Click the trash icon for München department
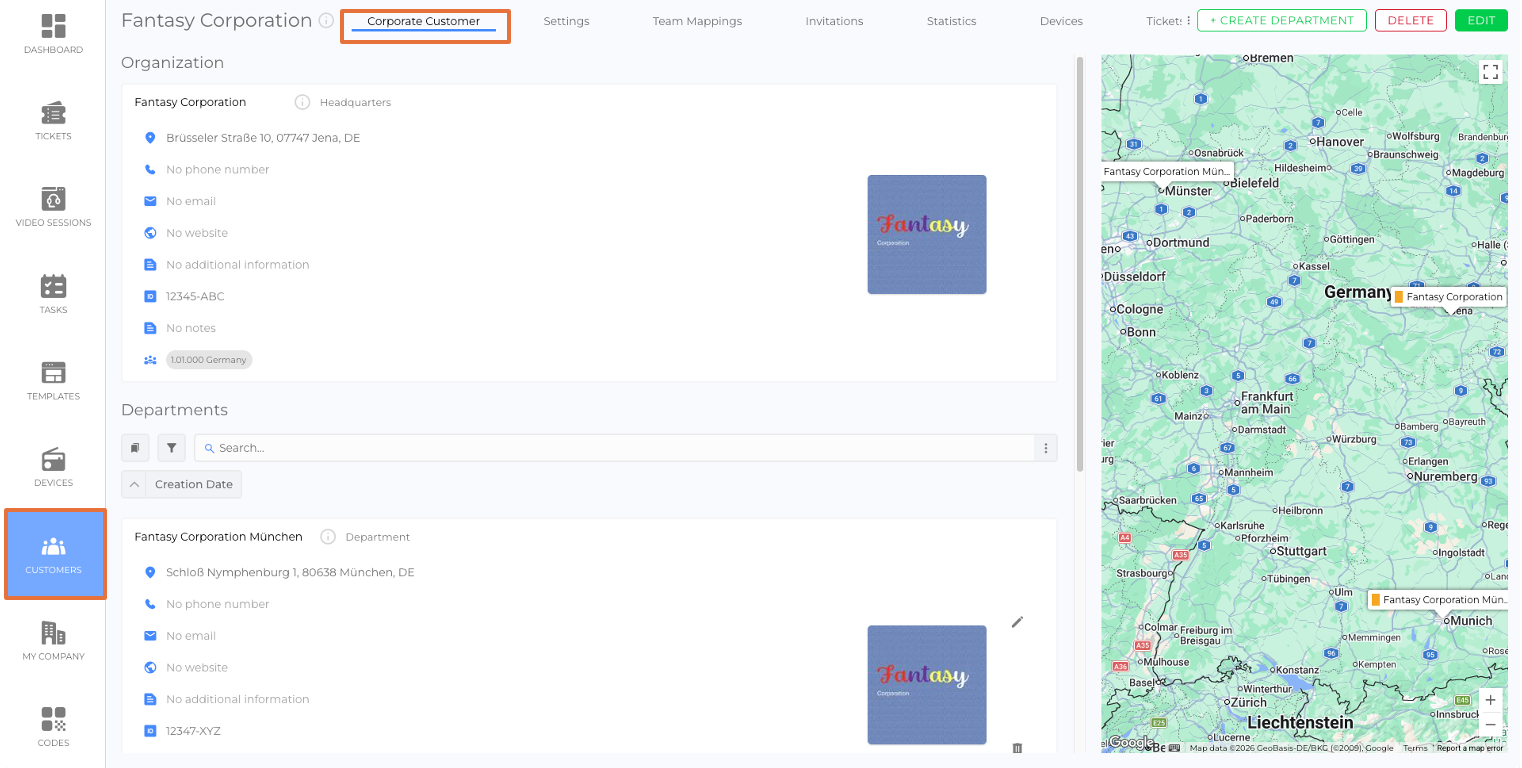Screen dimensions: 1522x768 1017,748
